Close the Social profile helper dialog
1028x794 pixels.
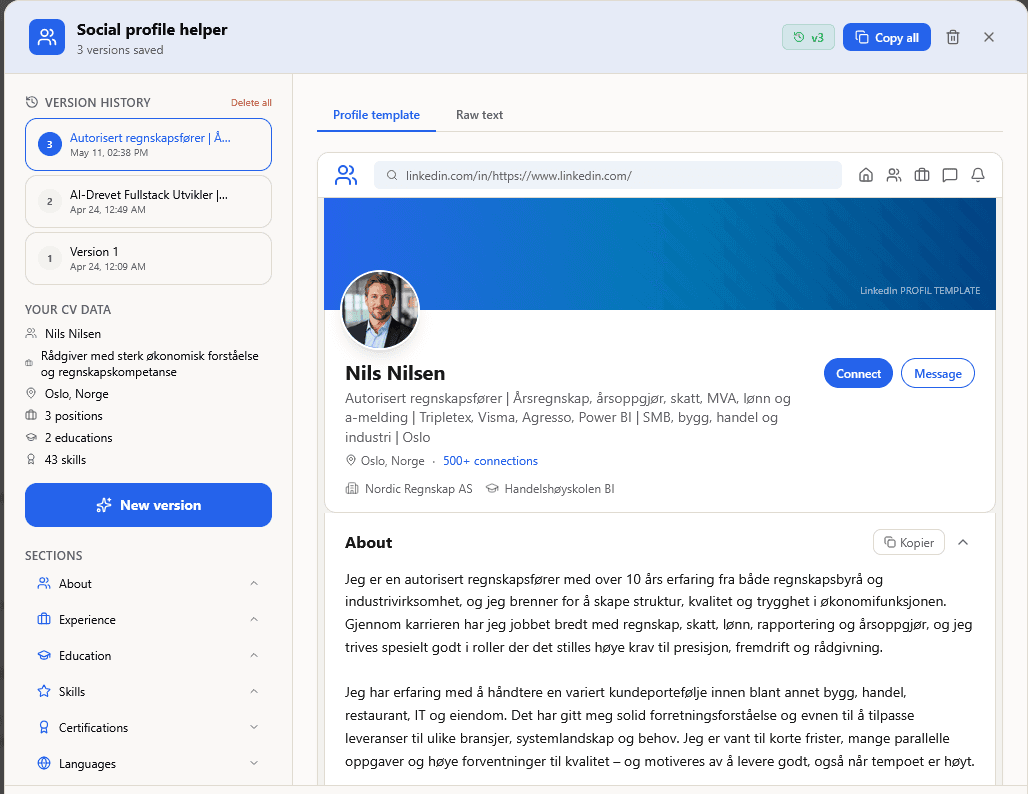[x=989, y=37]
